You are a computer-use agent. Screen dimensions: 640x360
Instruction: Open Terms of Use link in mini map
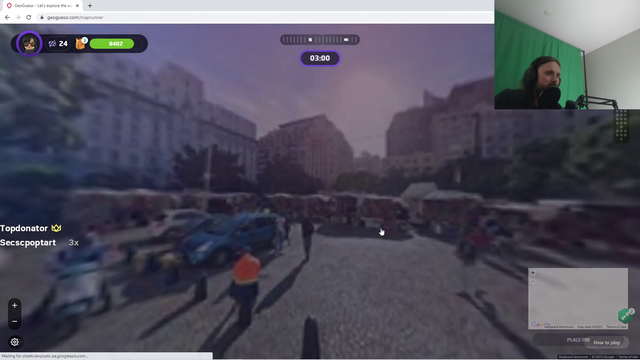[616, 327]
